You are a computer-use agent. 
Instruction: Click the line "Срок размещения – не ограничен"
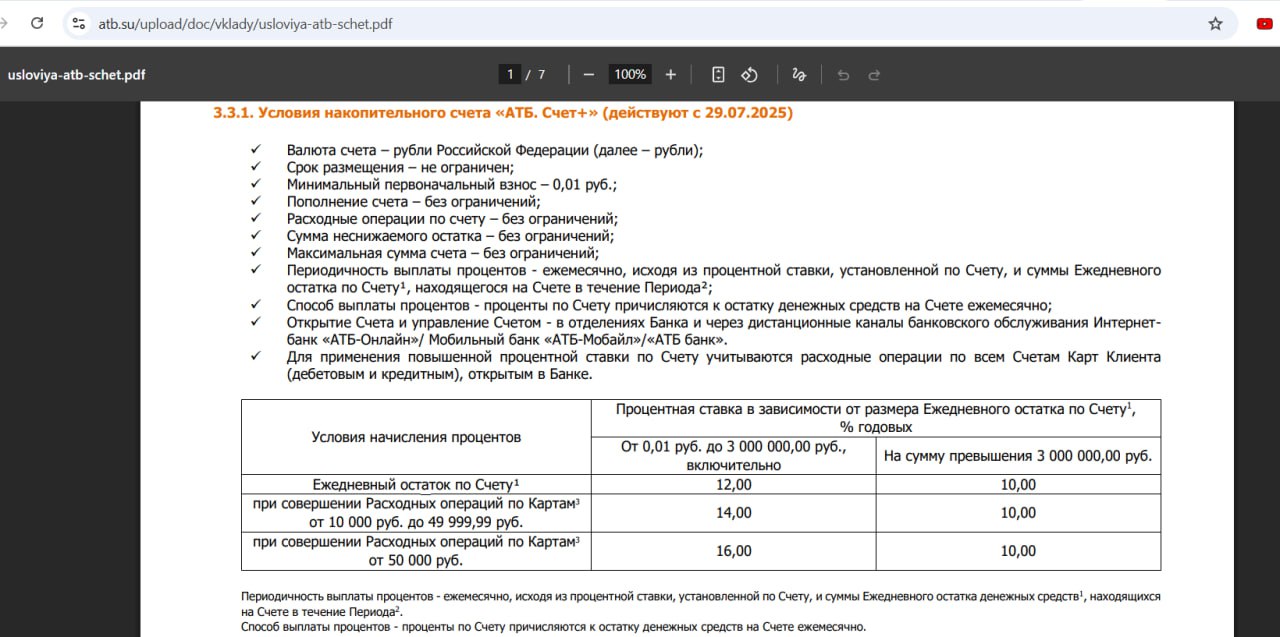[x=400, y=167]
